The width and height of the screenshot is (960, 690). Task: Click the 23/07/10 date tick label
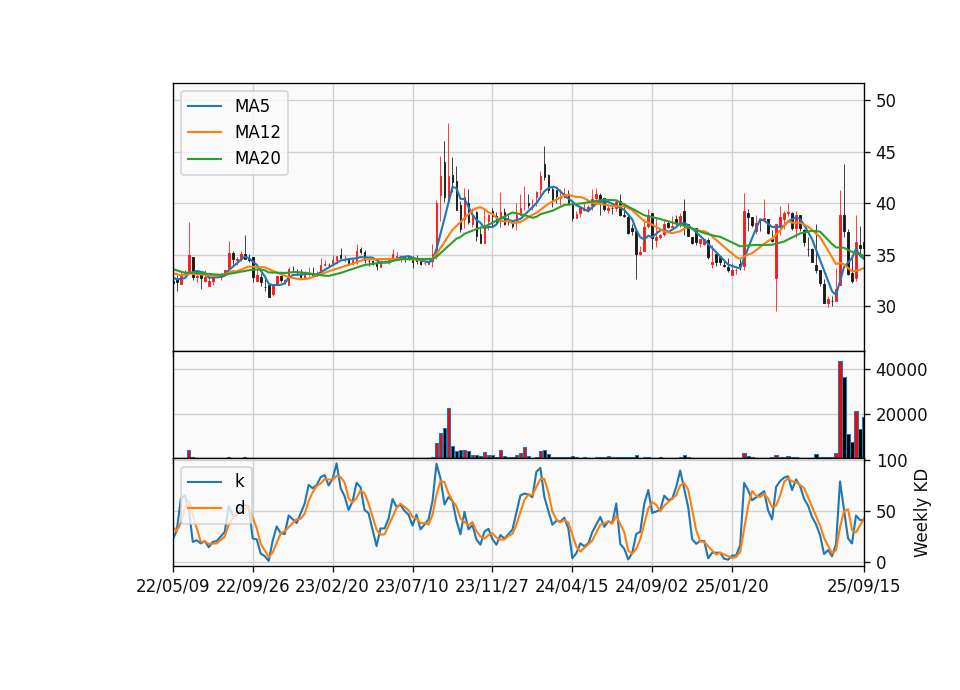(x=412, y=586)
